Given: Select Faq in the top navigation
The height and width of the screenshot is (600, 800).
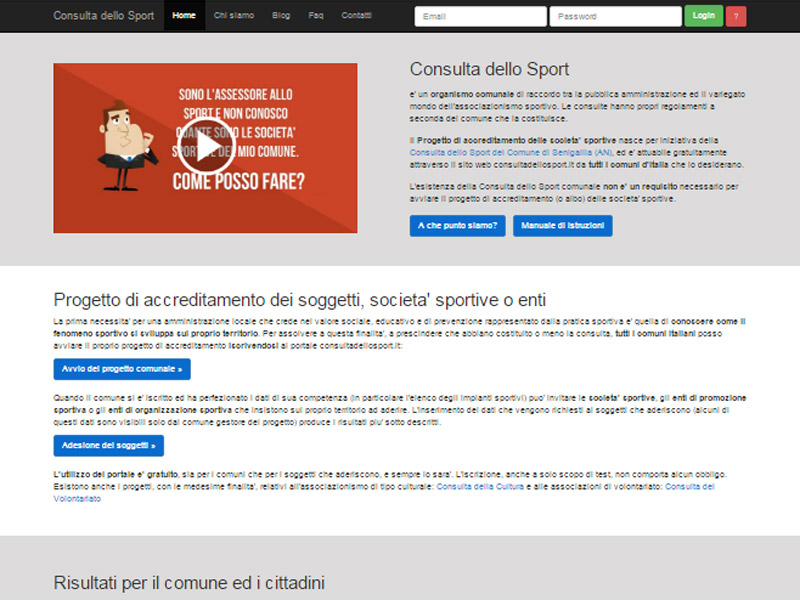Looking at the screenshot, I should 316,16.
